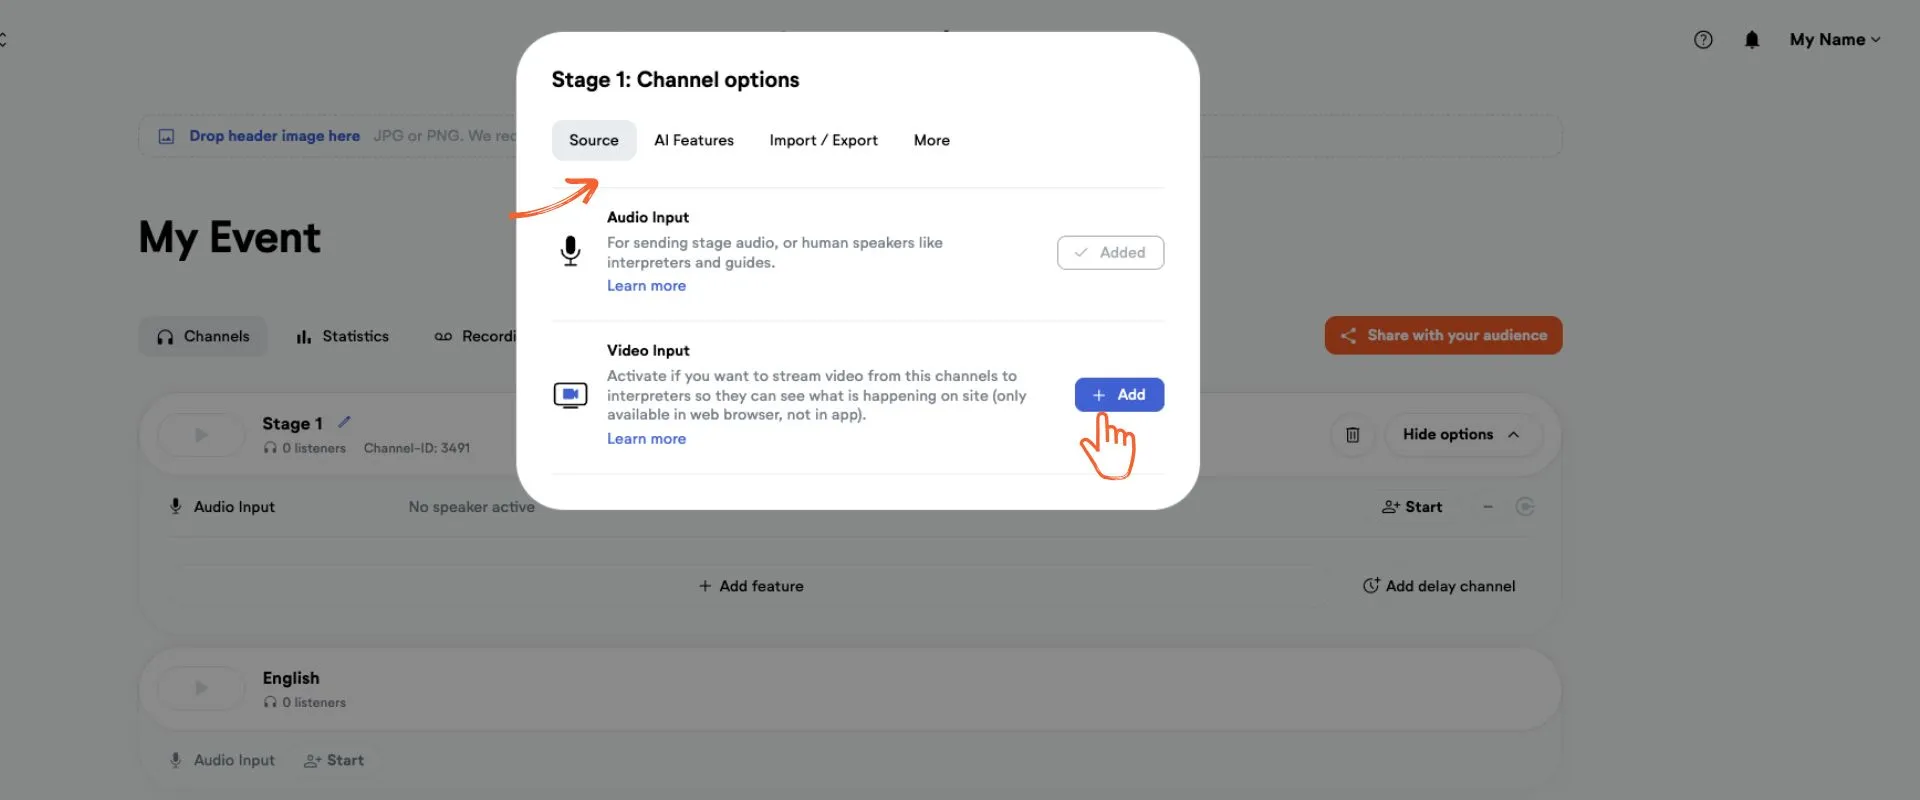
Task: Click the microphone icon in Stage 1 Audio Input row
Action: 175,506
